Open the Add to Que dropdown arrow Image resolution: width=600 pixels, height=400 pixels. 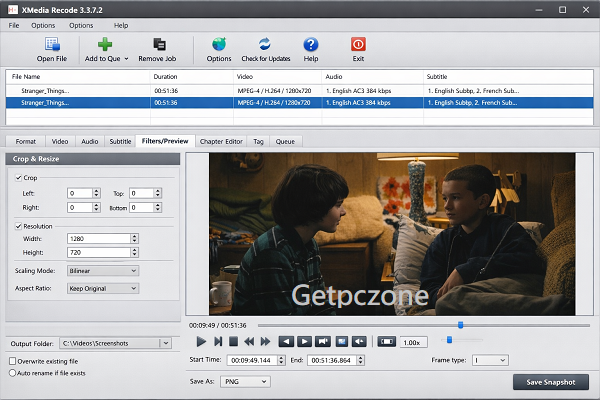pyautogui.click(x=126, y=59)
